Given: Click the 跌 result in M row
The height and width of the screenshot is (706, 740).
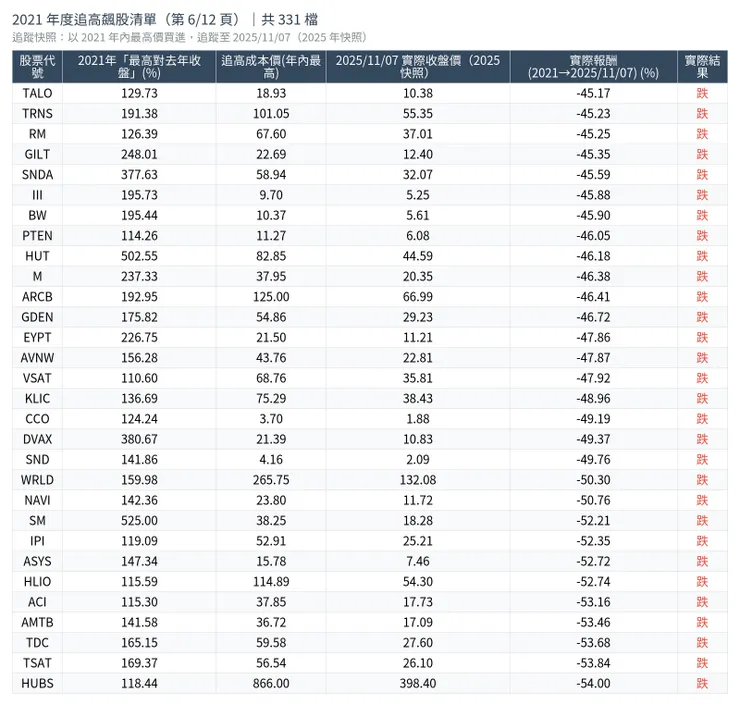Looking at the screenshot, I should click(702, 276).
